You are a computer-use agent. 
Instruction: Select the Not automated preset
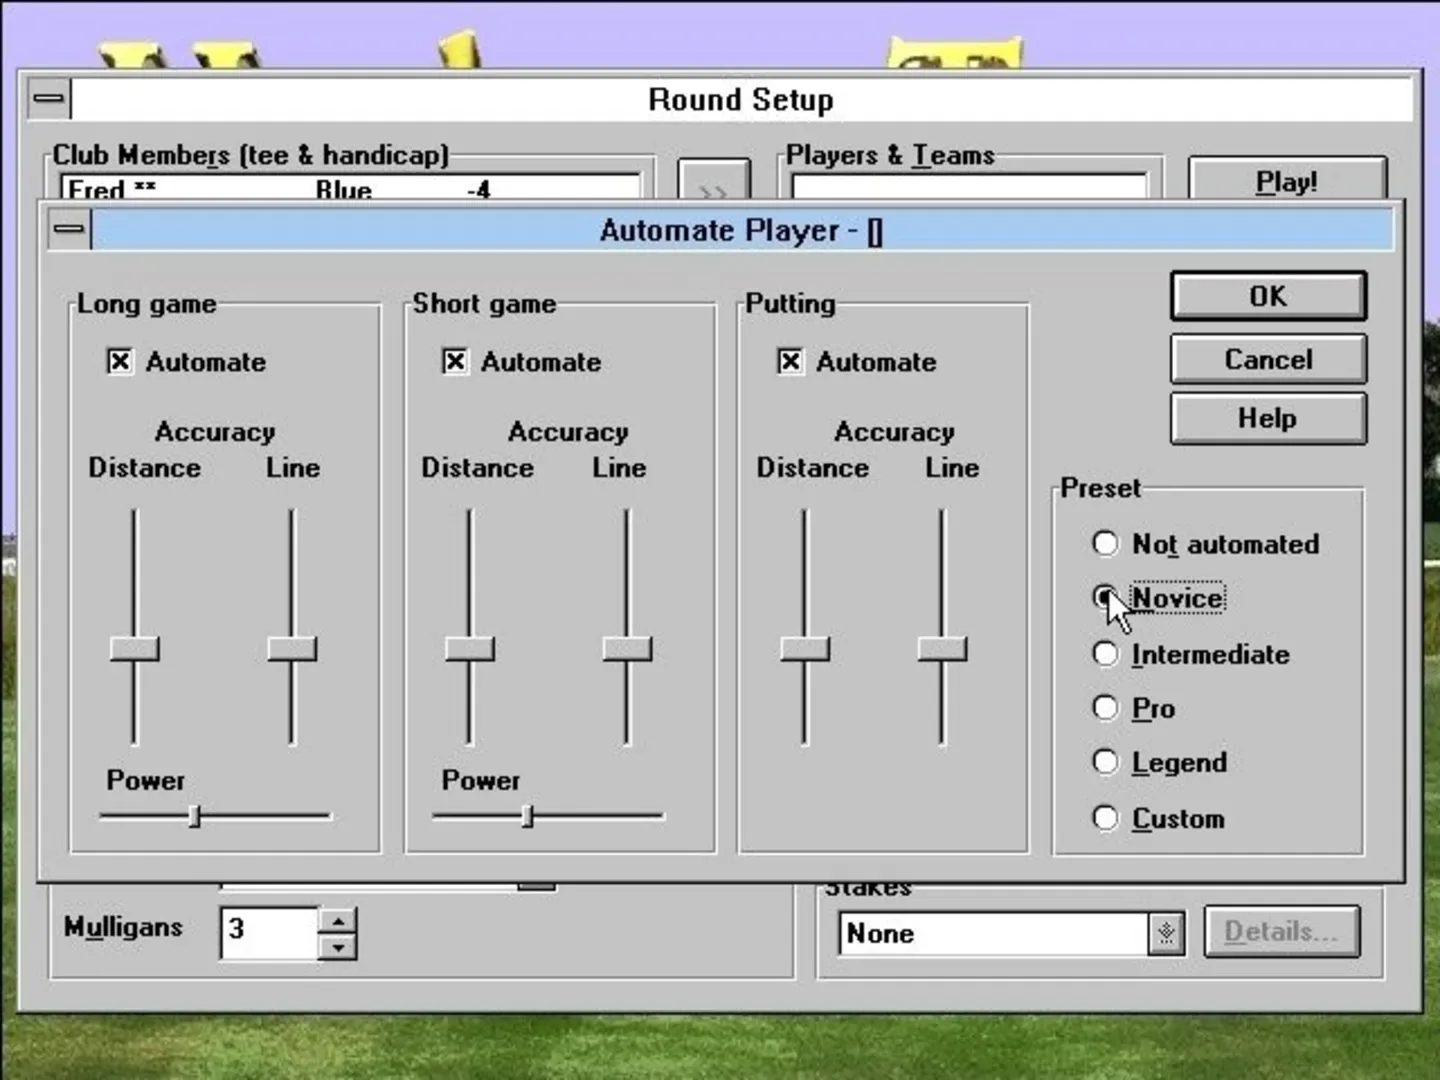(x=1105, y=543)
